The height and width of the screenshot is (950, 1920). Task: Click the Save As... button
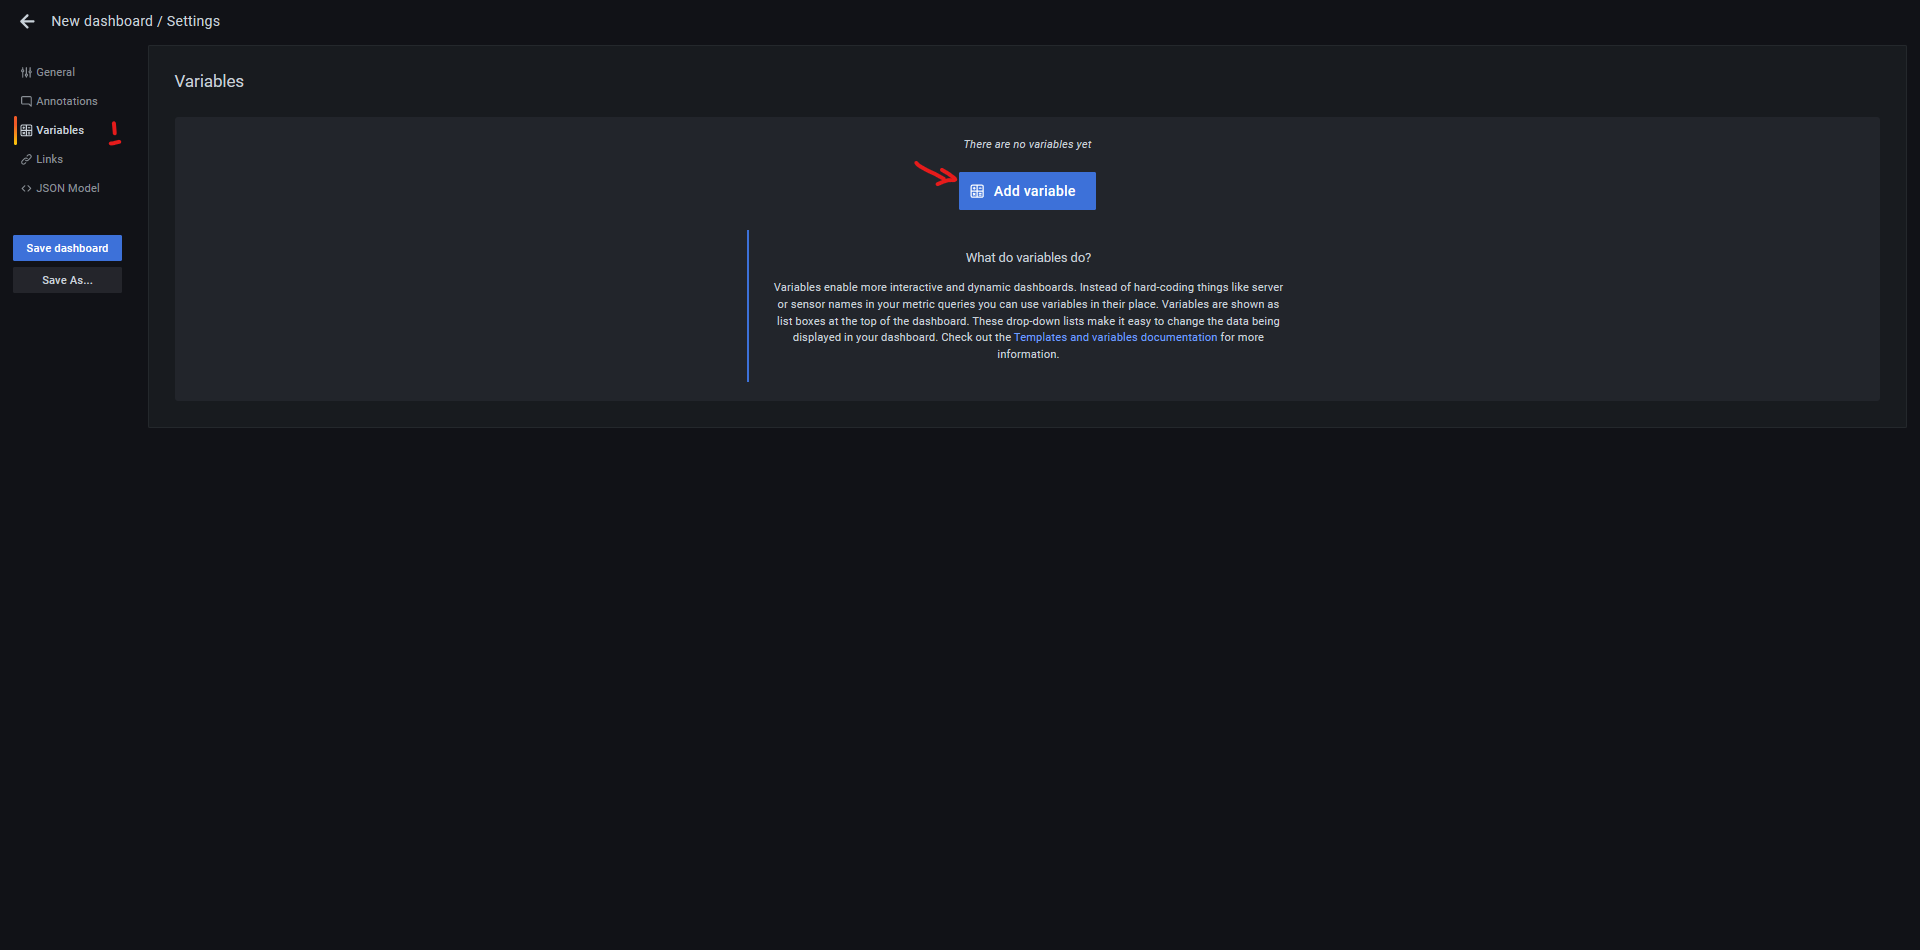click(67, 280)
